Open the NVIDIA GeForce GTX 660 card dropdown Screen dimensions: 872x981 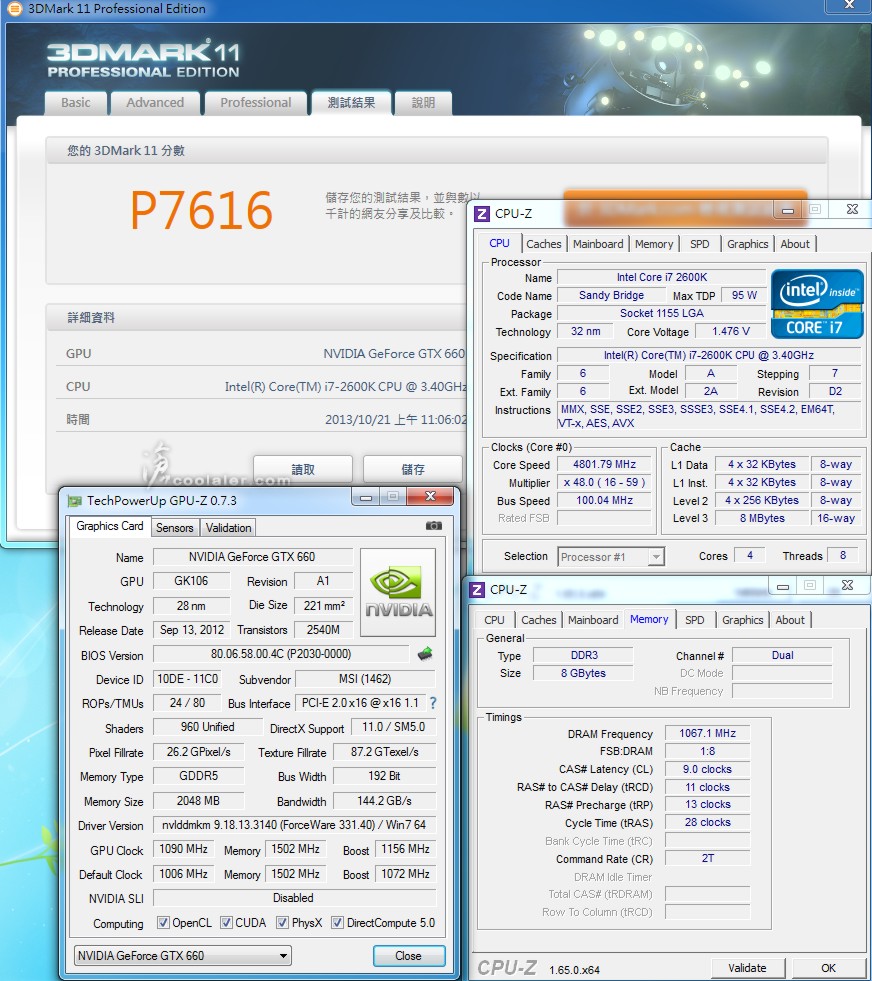[x=183, y=955]
